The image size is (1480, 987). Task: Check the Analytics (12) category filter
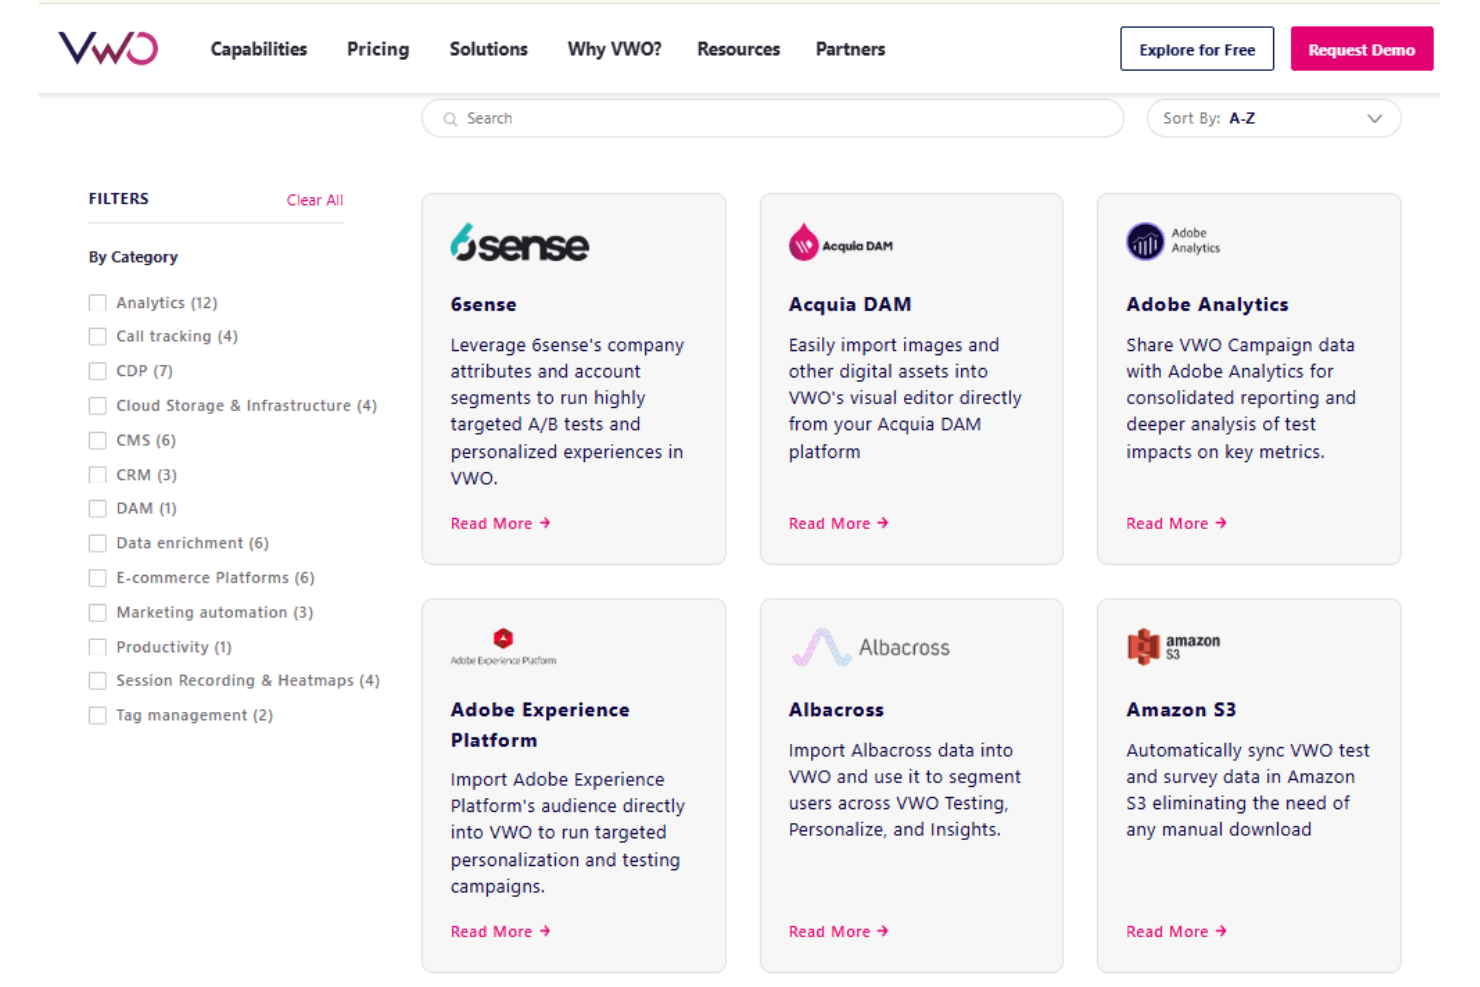tap(97, 303)
